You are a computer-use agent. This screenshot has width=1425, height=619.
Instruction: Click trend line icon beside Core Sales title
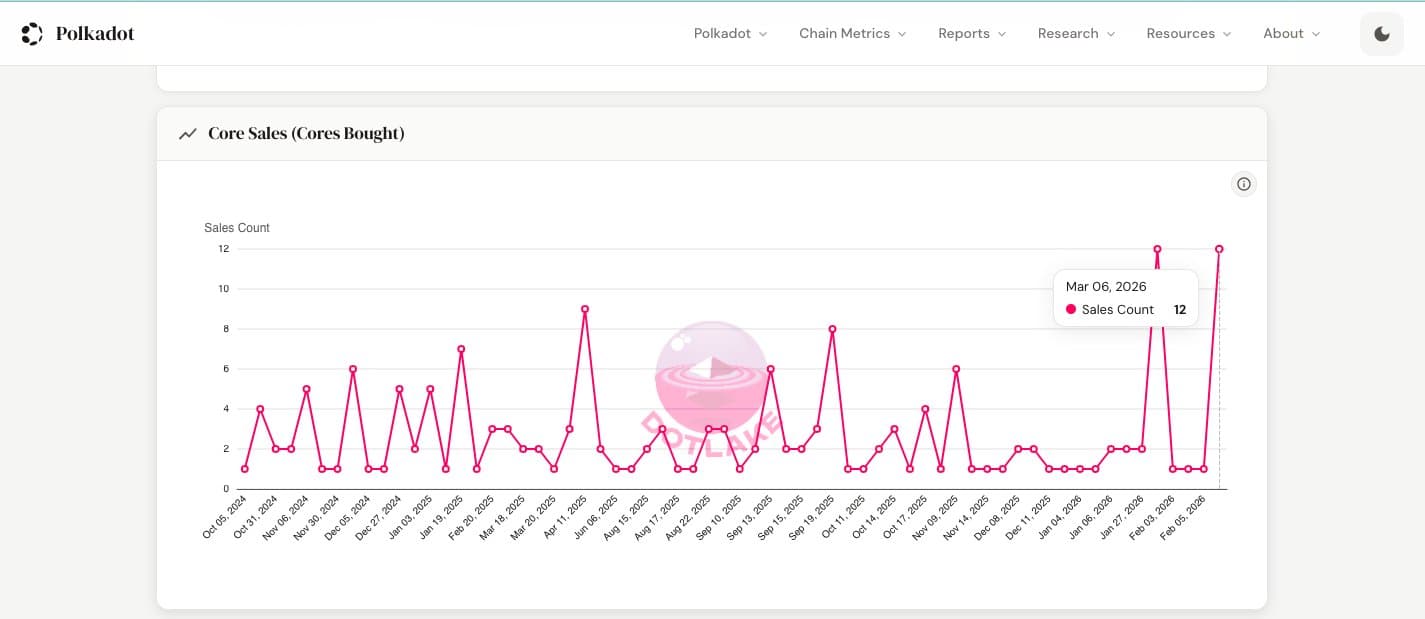[187, 134]
